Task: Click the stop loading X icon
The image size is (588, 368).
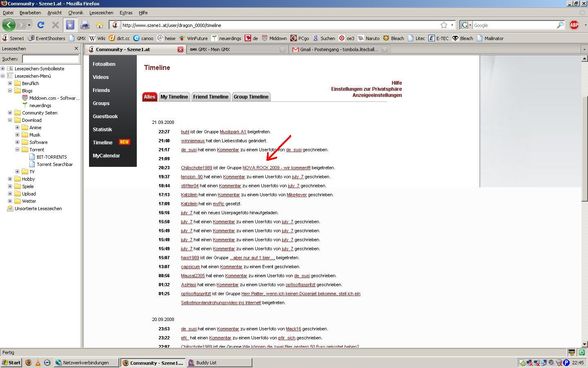Action: click(x=55, y=25)
